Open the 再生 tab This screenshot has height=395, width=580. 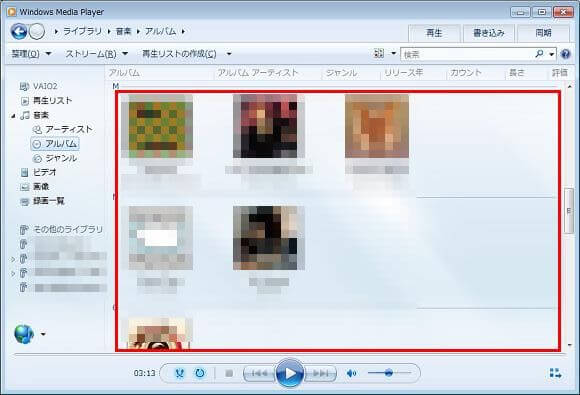[434, 33]
